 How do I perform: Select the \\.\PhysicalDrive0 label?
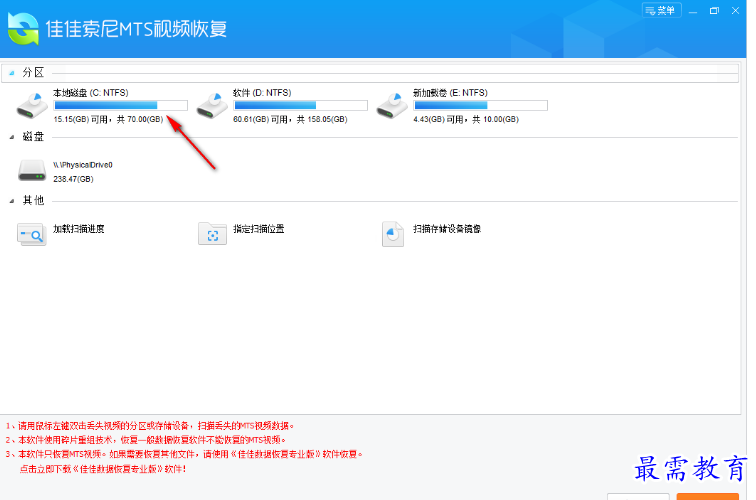coord(83,165)
